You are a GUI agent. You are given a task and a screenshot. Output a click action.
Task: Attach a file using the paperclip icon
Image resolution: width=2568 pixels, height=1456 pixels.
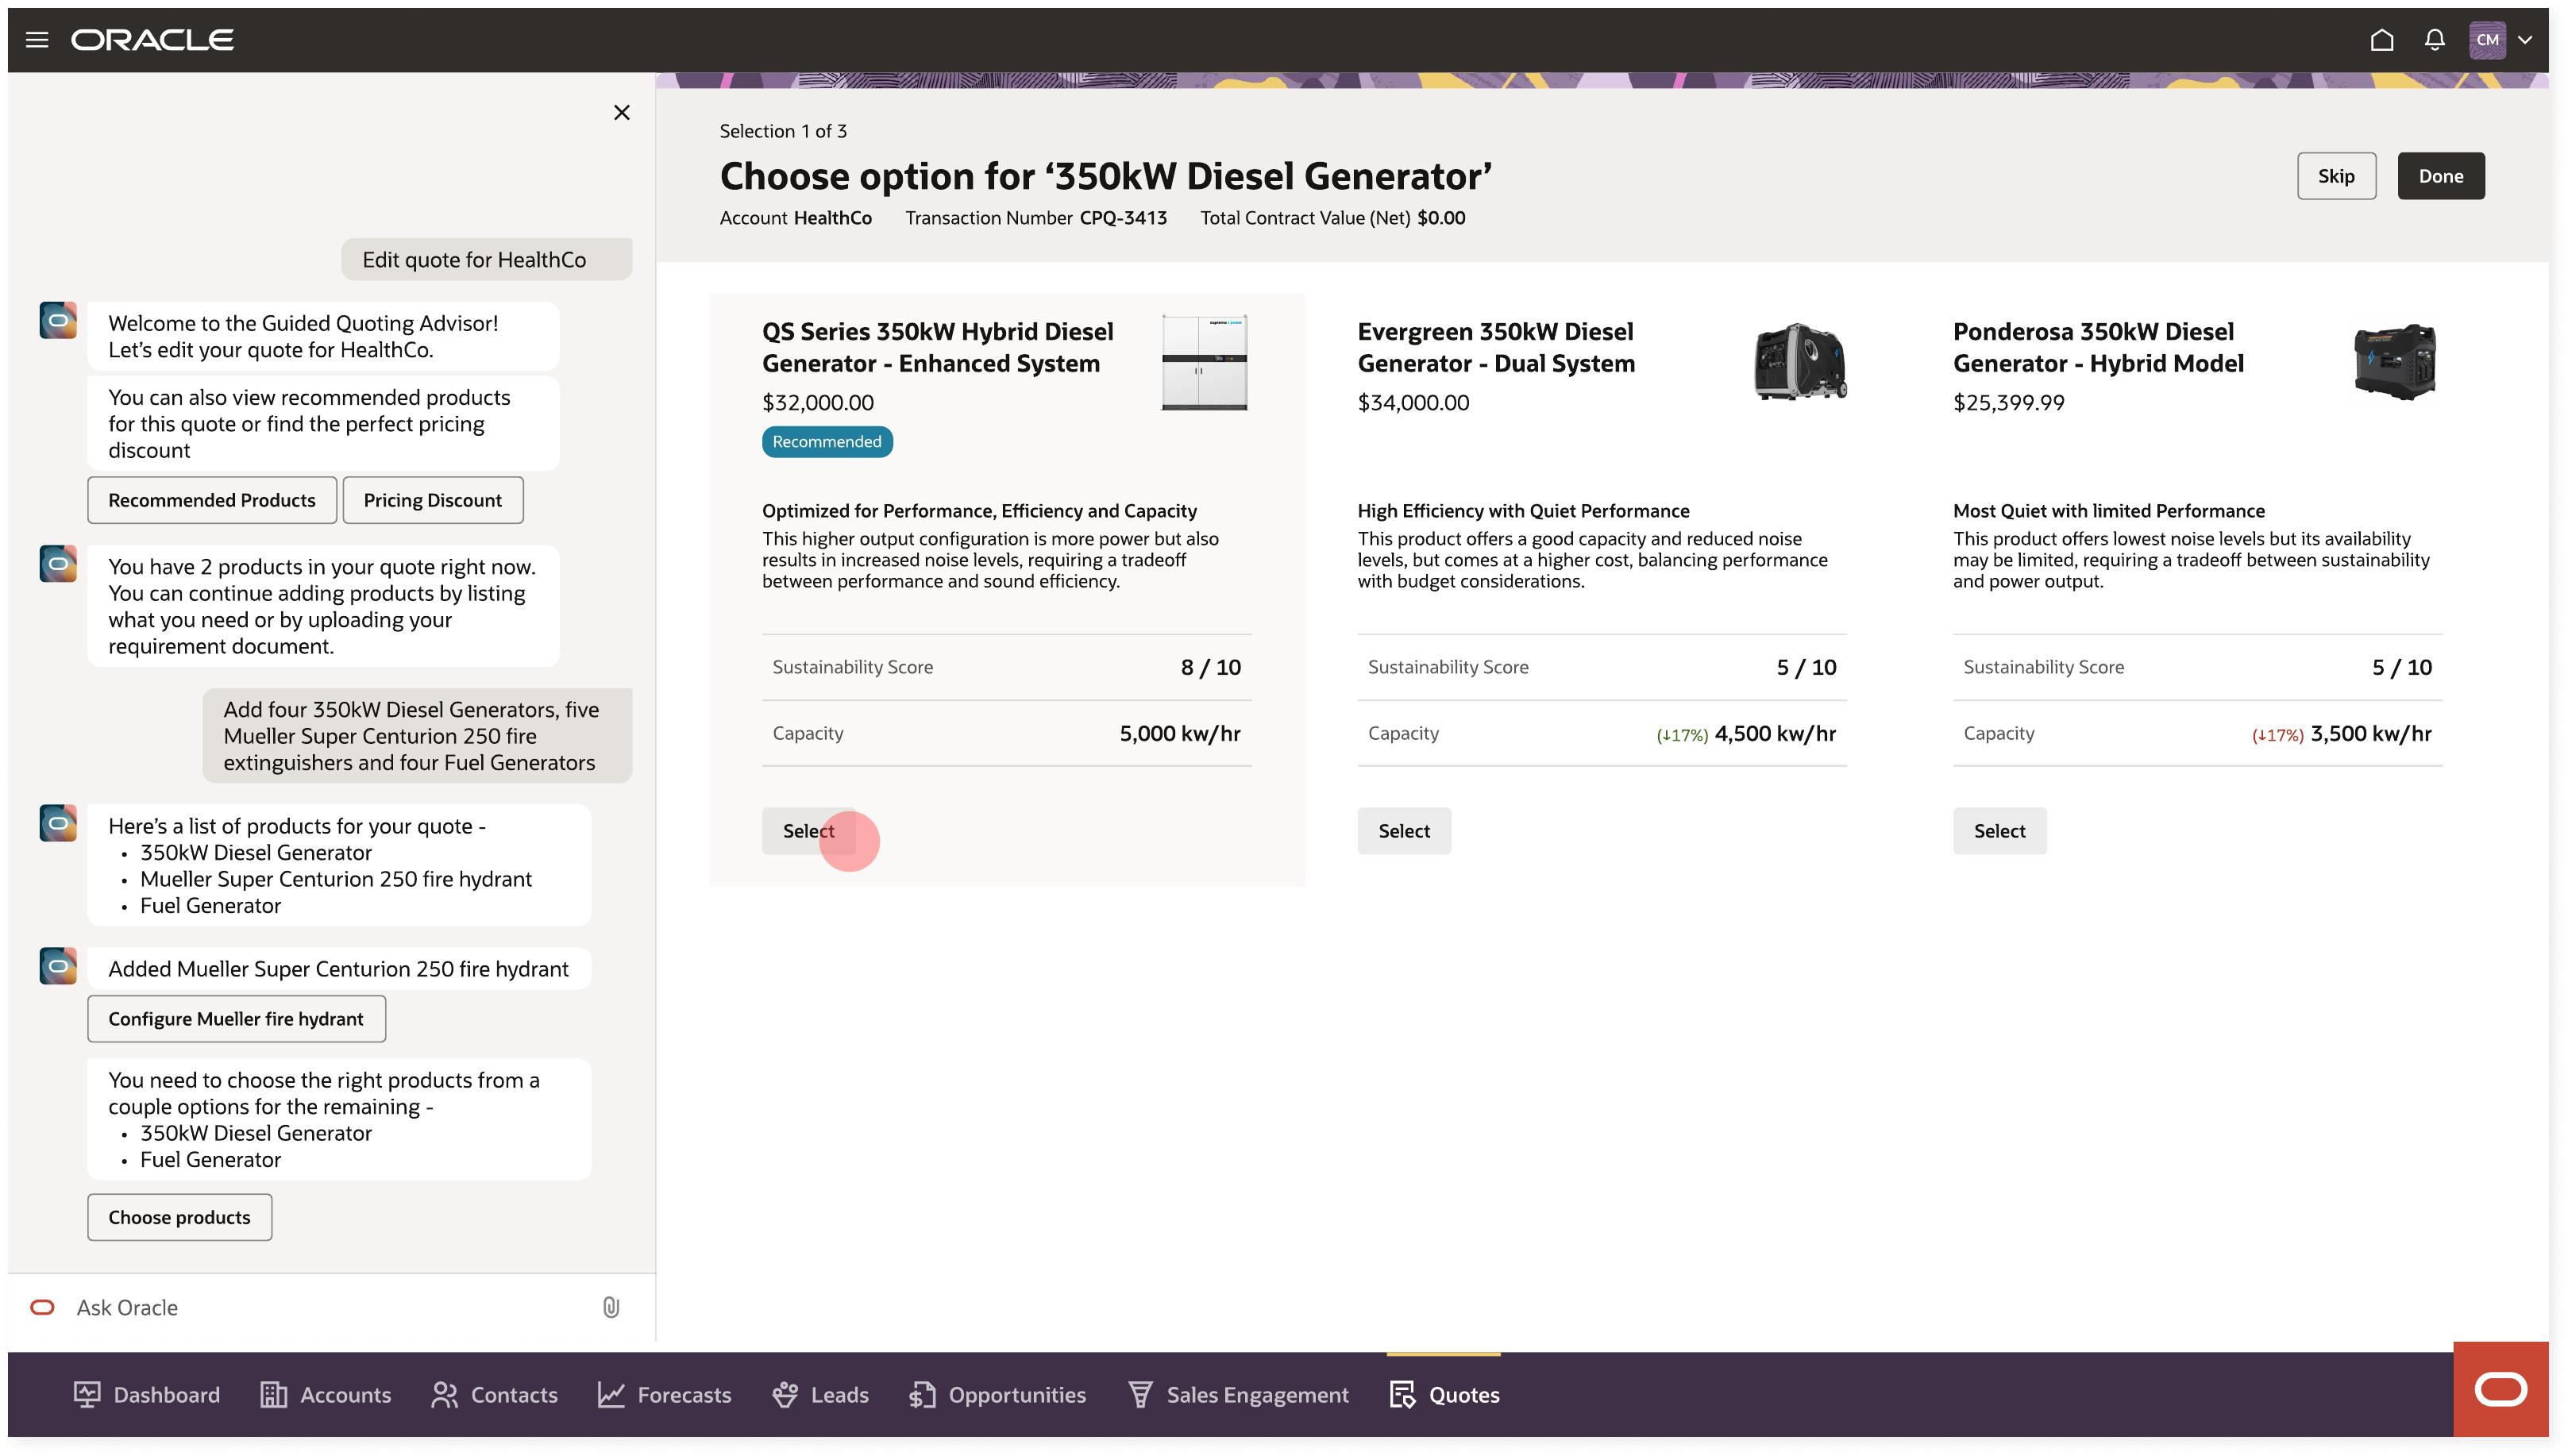pyautogui.click(x=611, y=1306)
